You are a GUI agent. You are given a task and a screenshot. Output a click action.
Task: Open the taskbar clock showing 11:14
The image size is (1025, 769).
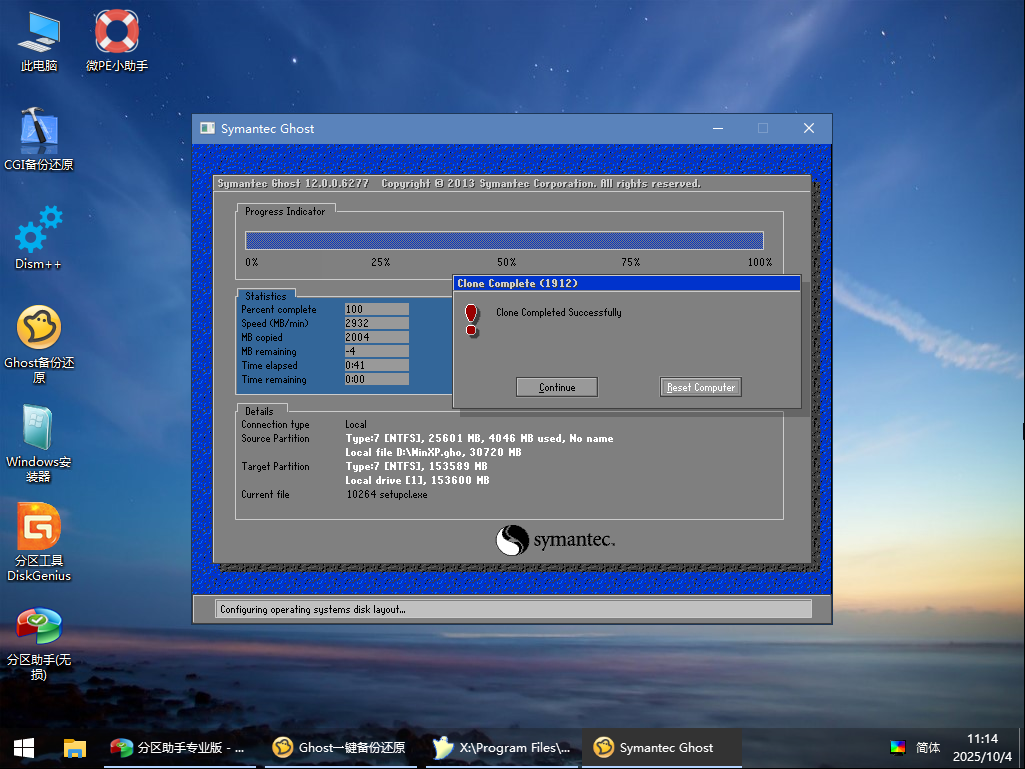pyautogui.click(x=982, y=747)
